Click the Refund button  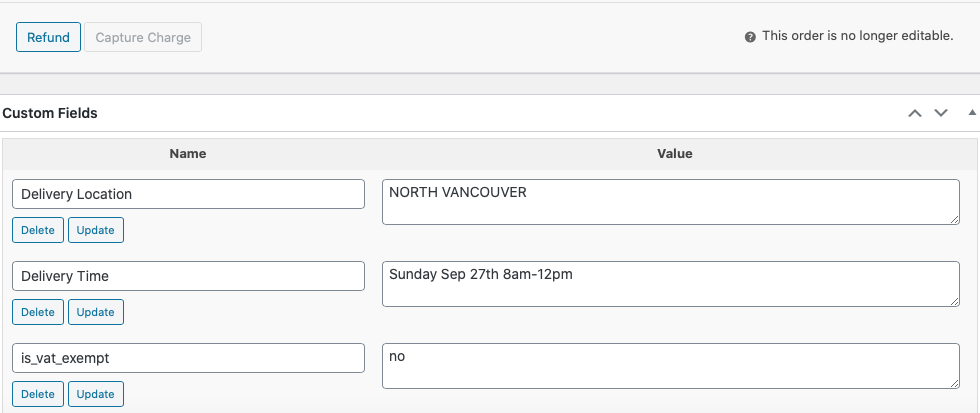48,38
